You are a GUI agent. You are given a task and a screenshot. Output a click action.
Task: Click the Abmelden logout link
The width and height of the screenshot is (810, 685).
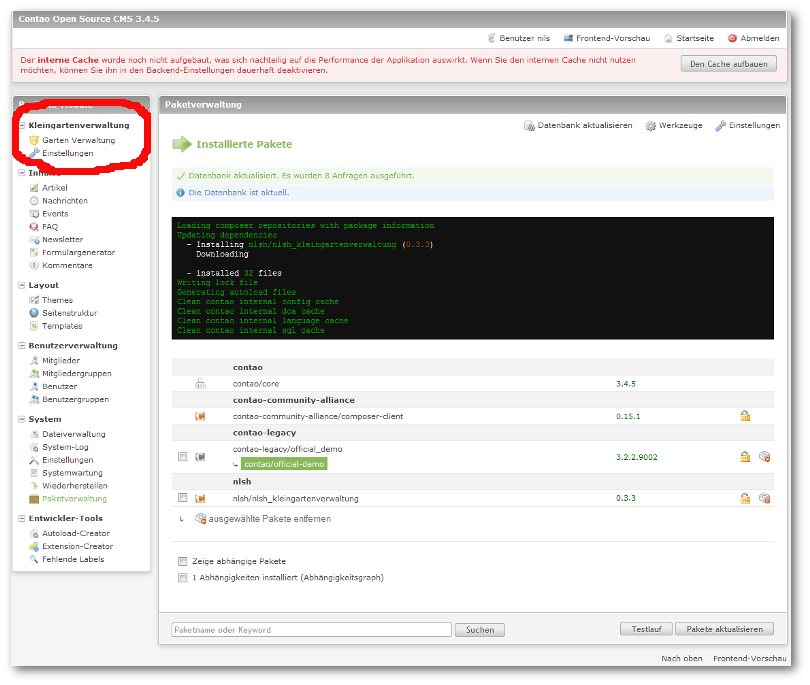point(754,38)
